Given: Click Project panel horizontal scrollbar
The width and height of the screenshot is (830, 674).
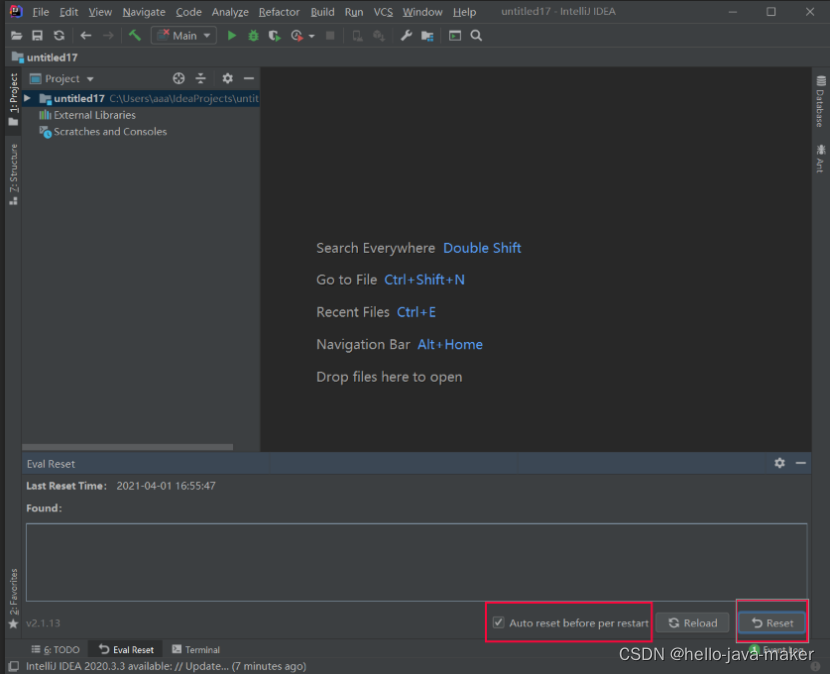Looking at the screenshot, I should pos(128,447).
